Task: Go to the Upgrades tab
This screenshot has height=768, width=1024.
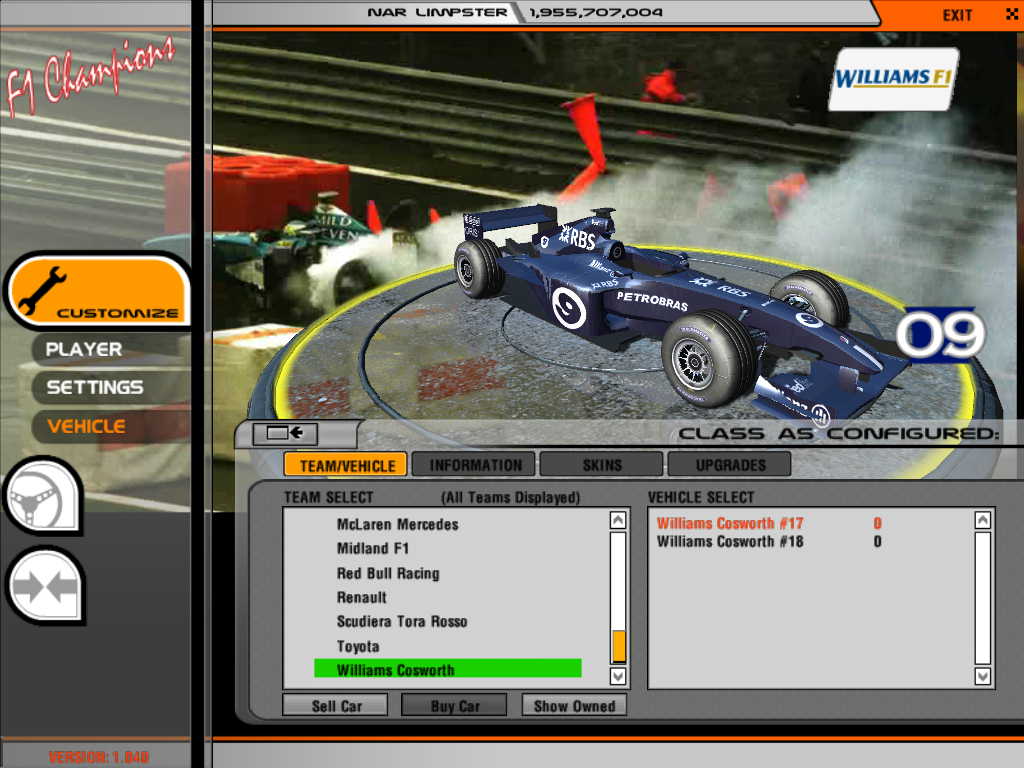Action: [730, 465]
